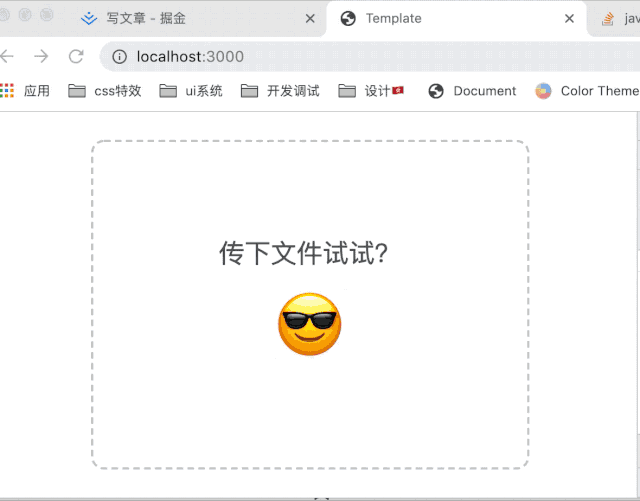The width and height of the screenshot is (640, 501).
Task: Open the 应用 apps shortcut
Action: pyautogui.click(x=24, y=91)
